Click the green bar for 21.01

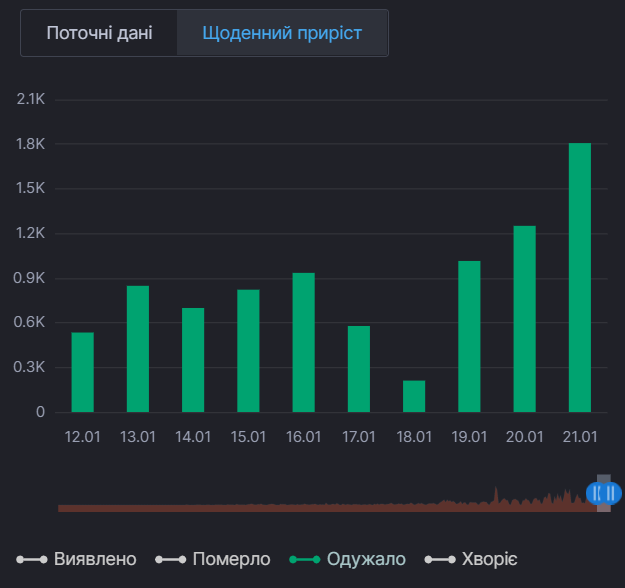(x=580, y=278)
